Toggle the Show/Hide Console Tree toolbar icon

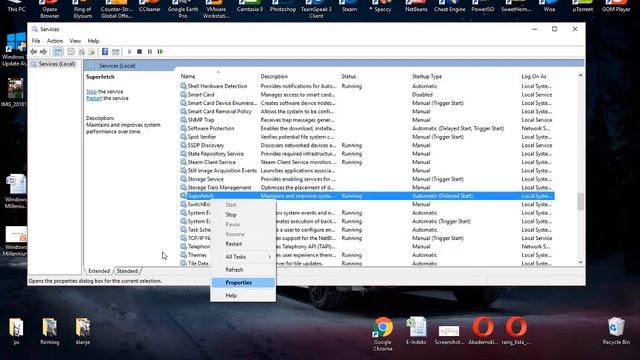pyautogui.click(x=58, y=52)
